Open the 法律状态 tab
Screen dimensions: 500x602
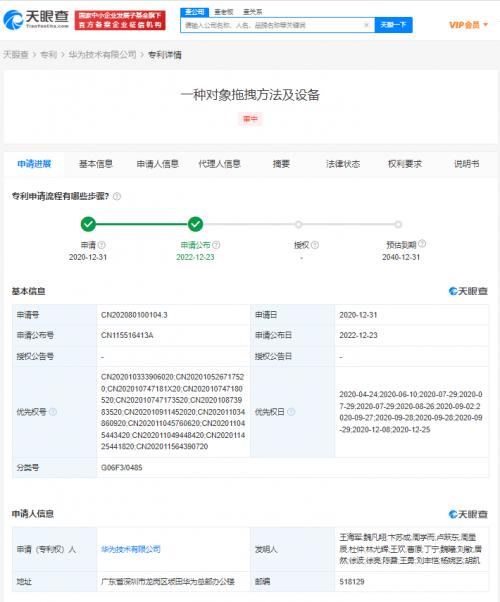pos(343,164)
